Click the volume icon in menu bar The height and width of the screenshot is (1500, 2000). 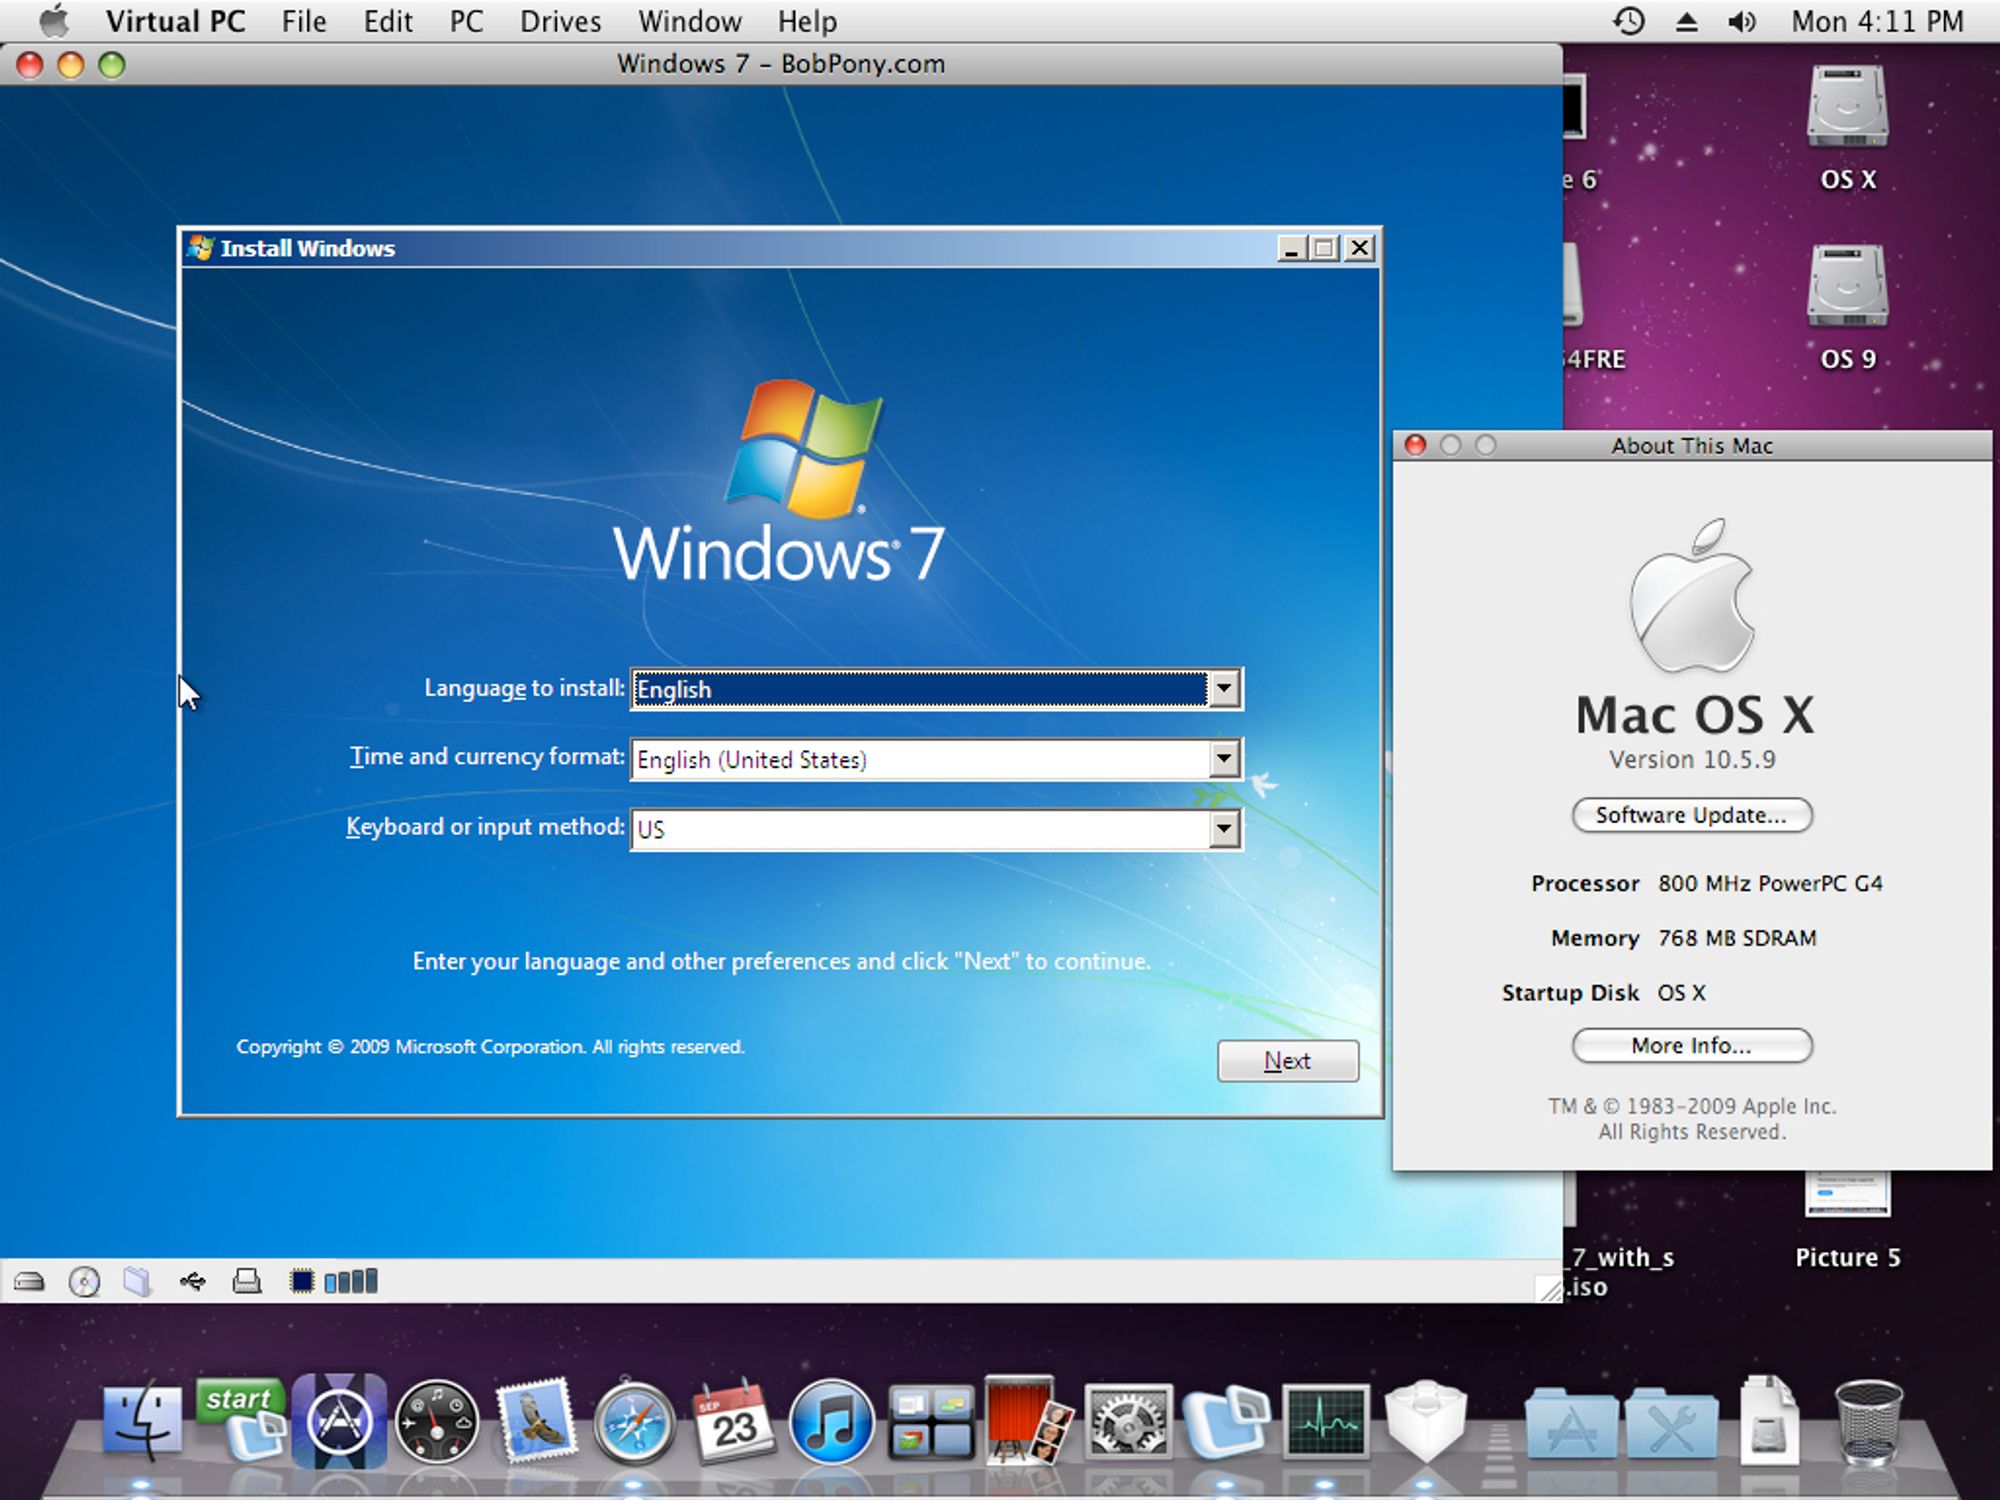(x=1741, y=21)
